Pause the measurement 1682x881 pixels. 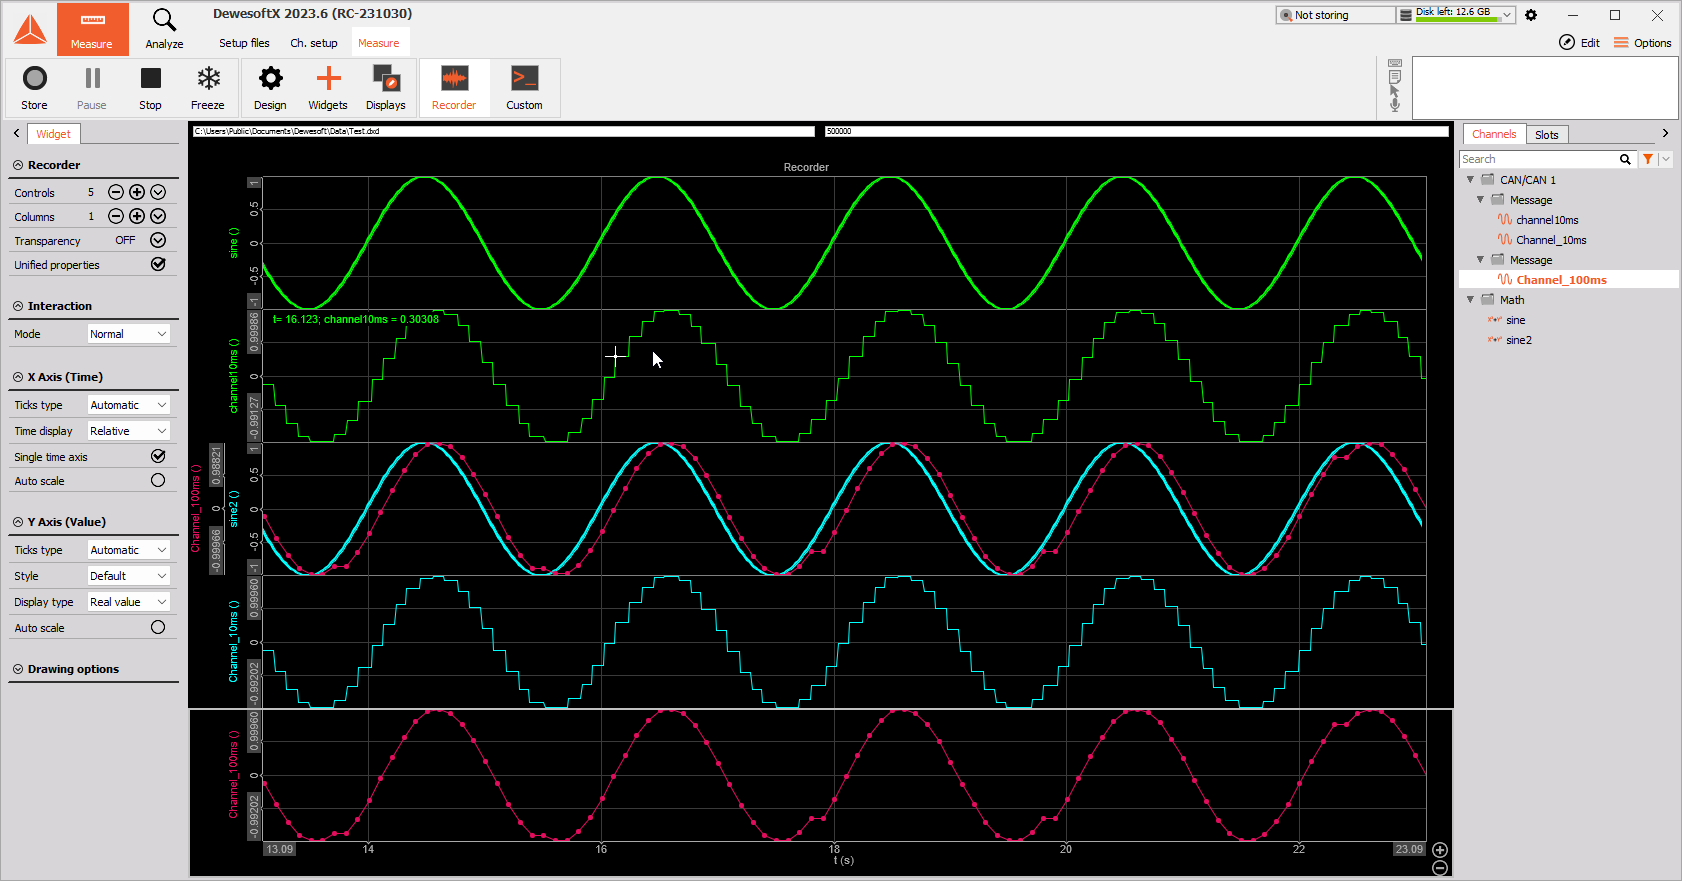92,88
